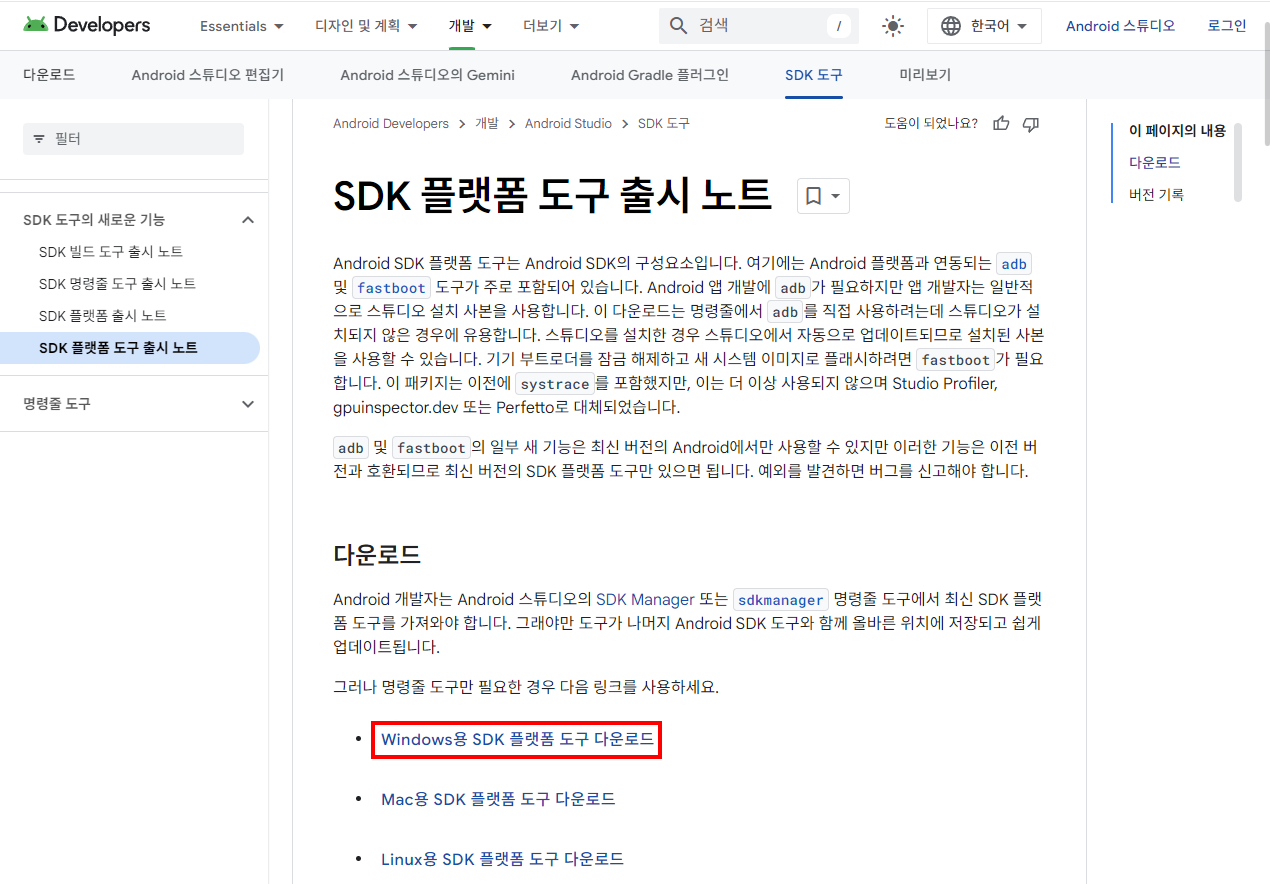Screen dimensions: 1270x884
Task: Switch to the 미리보기 tab
Action: pyautogui.click(x=925, y=75)
